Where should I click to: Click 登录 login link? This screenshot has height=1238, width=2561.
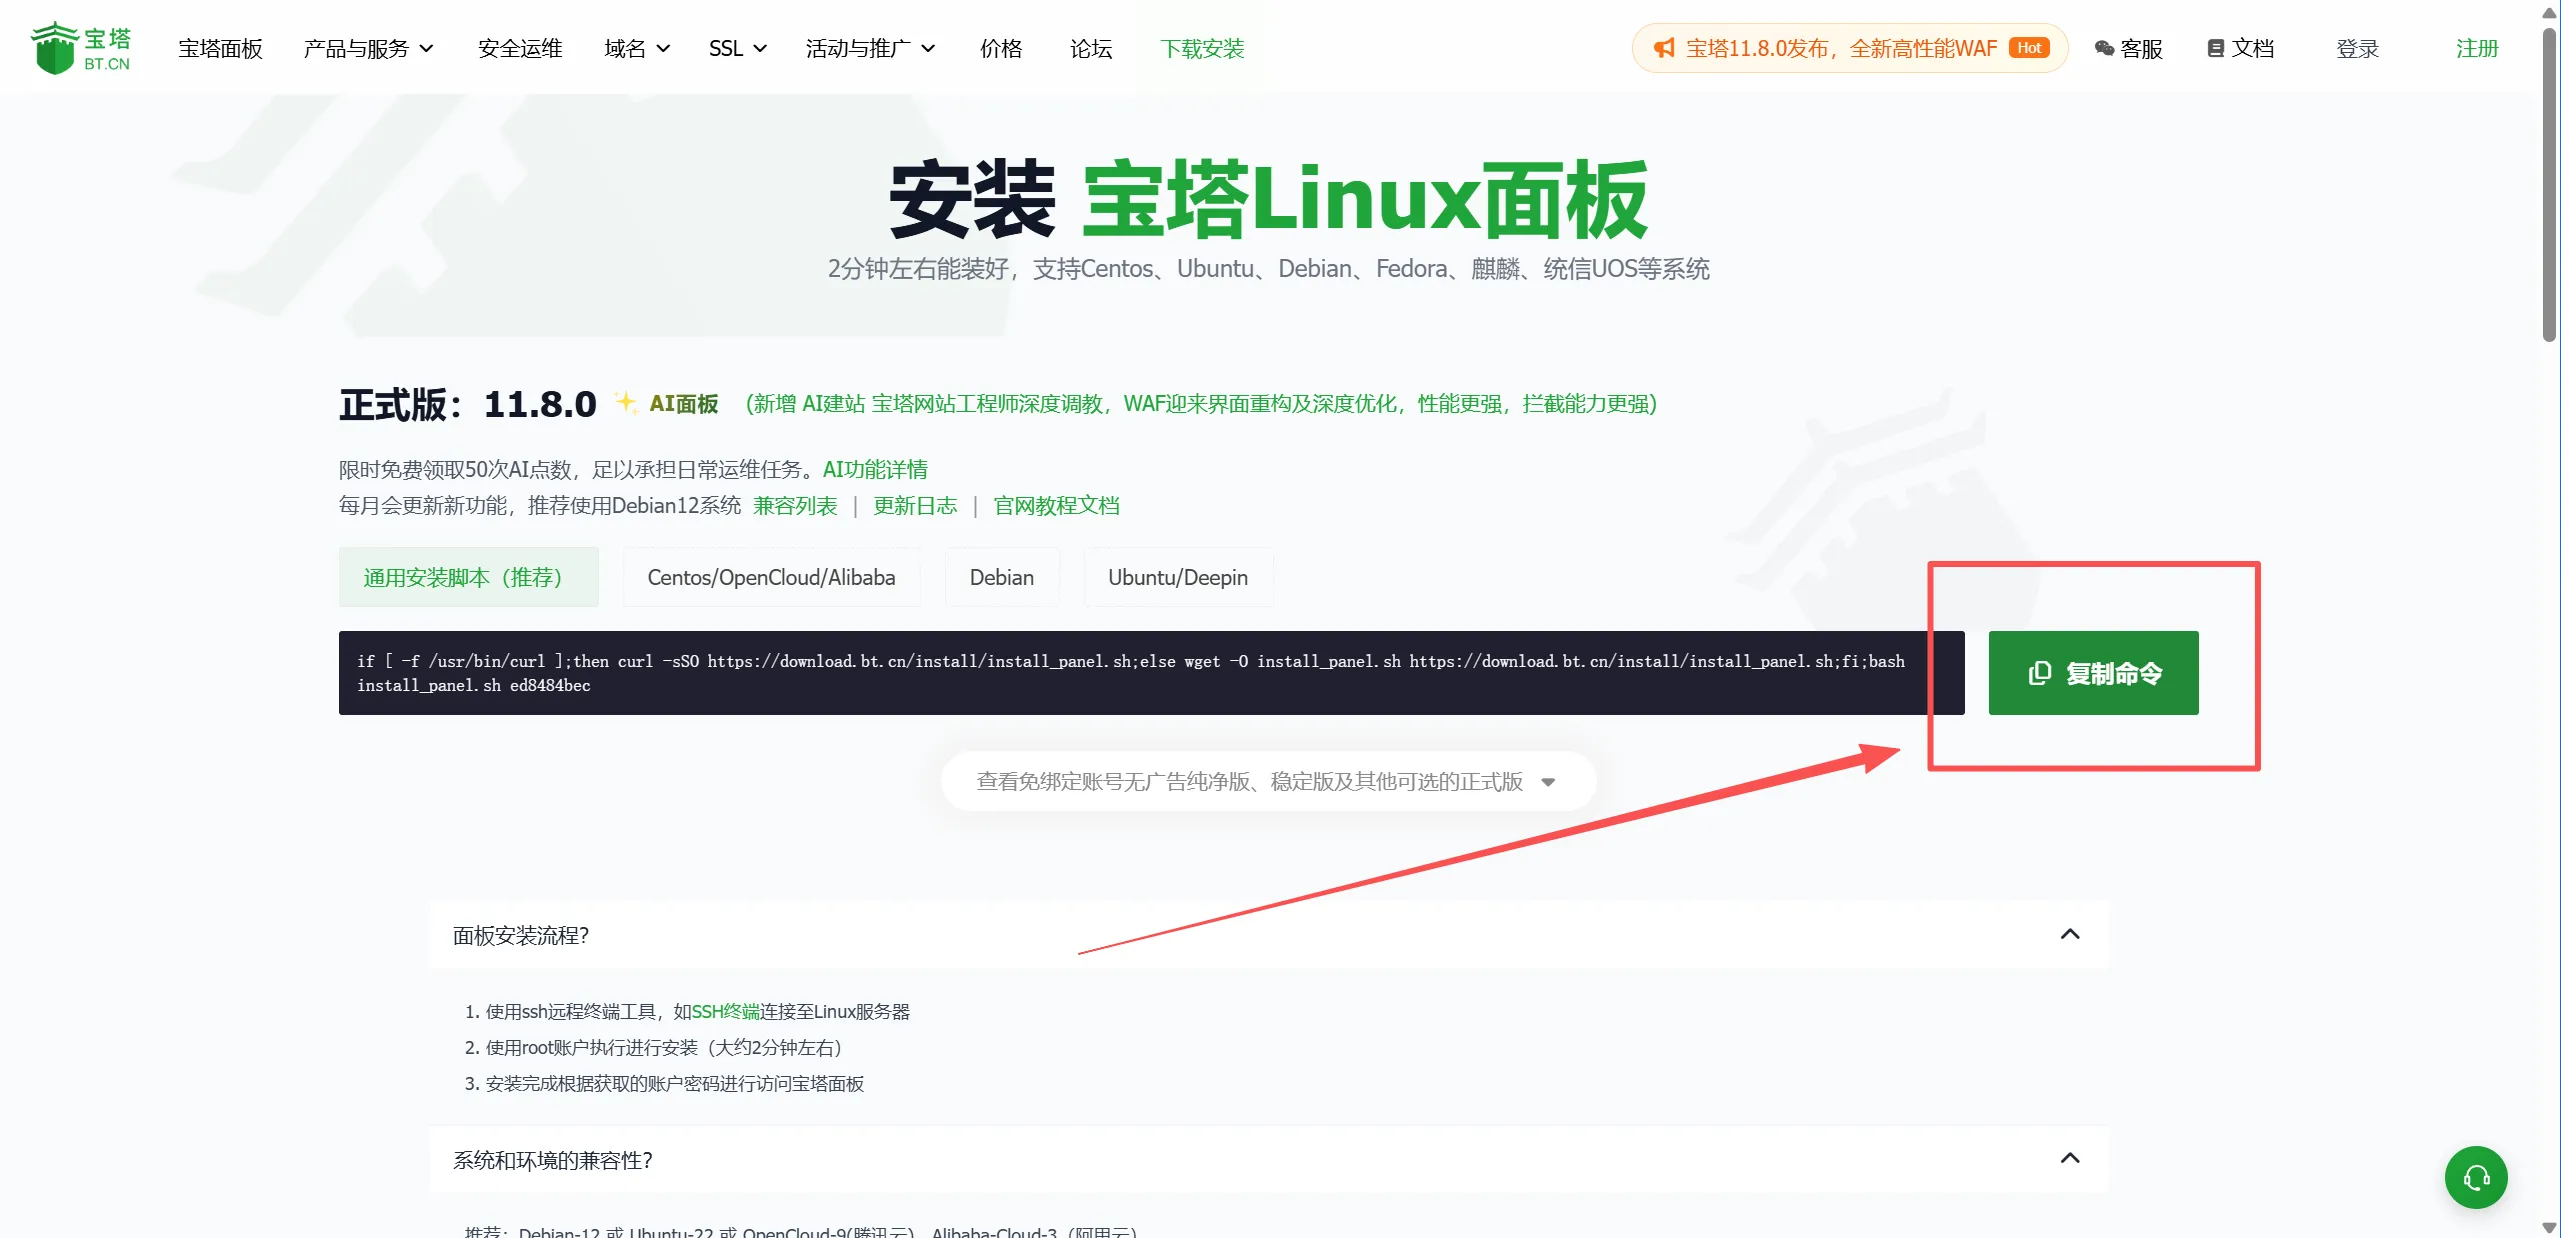click(x=2357, y=48)
